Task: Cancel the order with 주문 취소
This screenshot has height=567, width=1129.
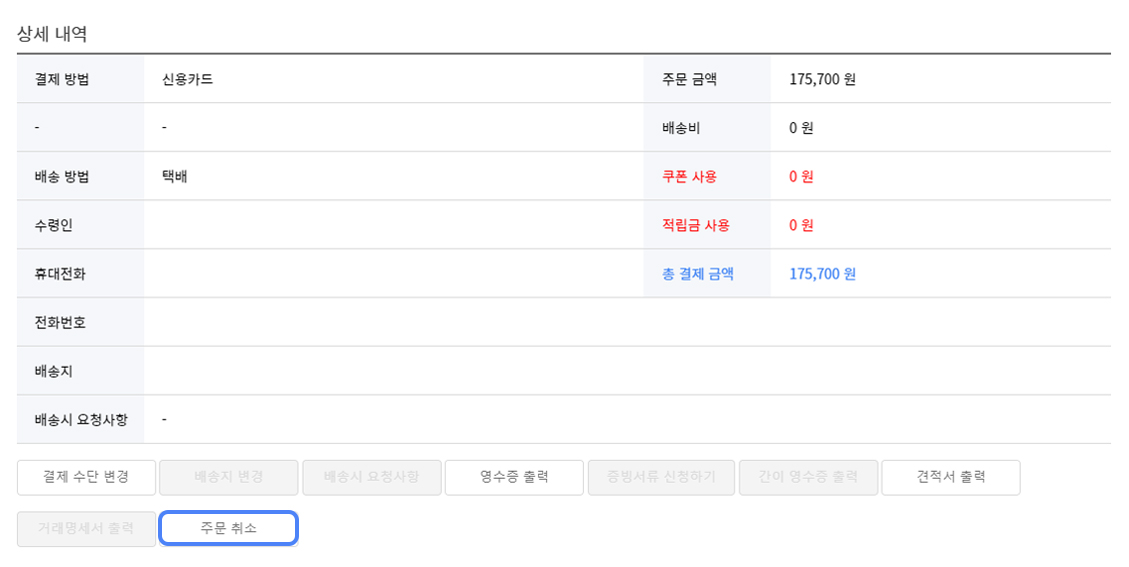Action: [228, 528]
